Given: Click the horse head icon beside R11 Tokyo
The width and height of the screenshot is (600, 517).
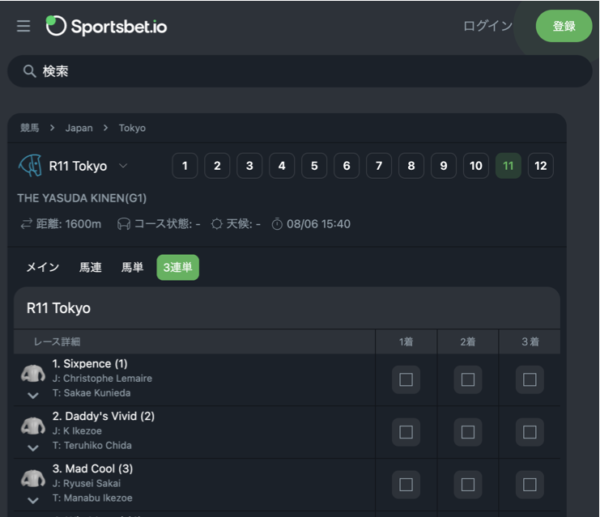Looking at the screenshot, I should pos(30,165).
